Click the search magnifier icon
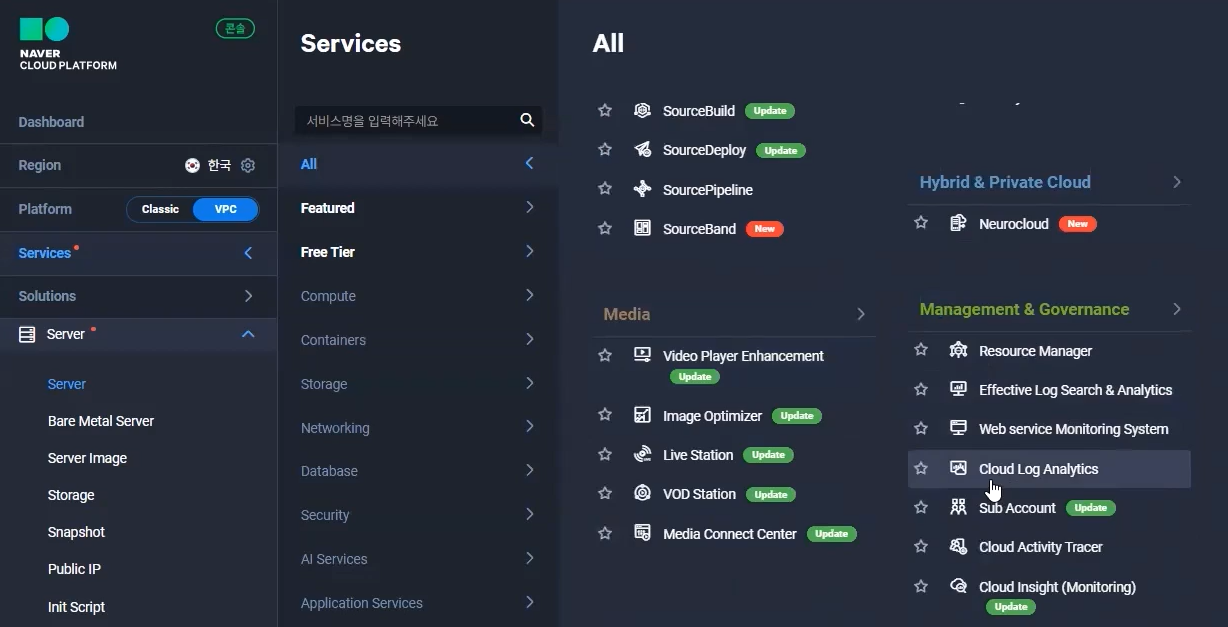The height and width of the screenshot is (627, 1228). [x=527, y=120]
